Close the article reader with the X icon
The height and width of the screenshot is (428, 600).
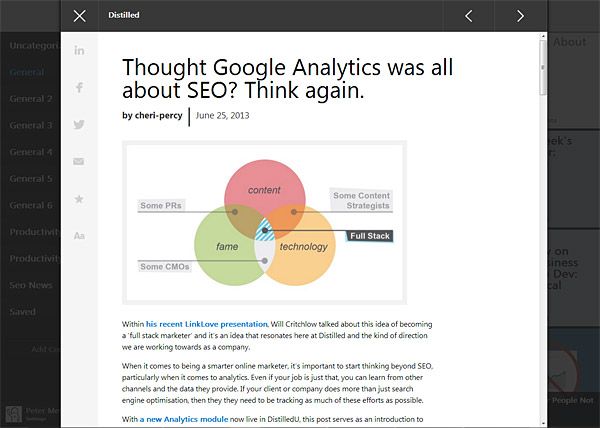click(80, 16)
